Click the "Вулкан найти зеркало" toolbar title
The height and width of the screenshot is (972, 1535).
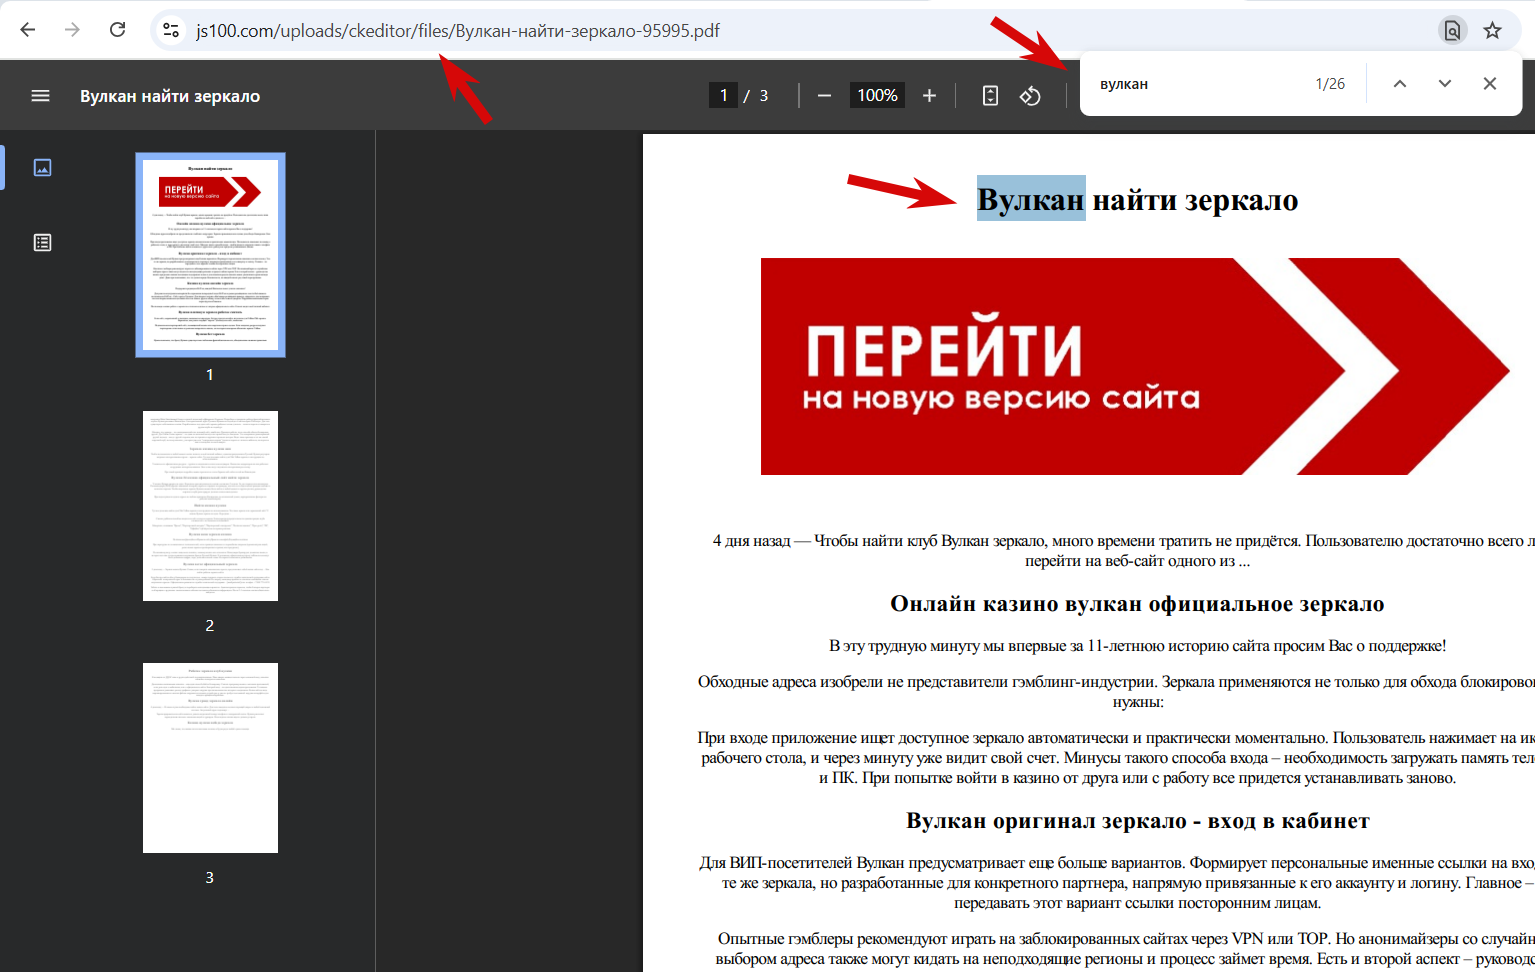coord(170,96)
